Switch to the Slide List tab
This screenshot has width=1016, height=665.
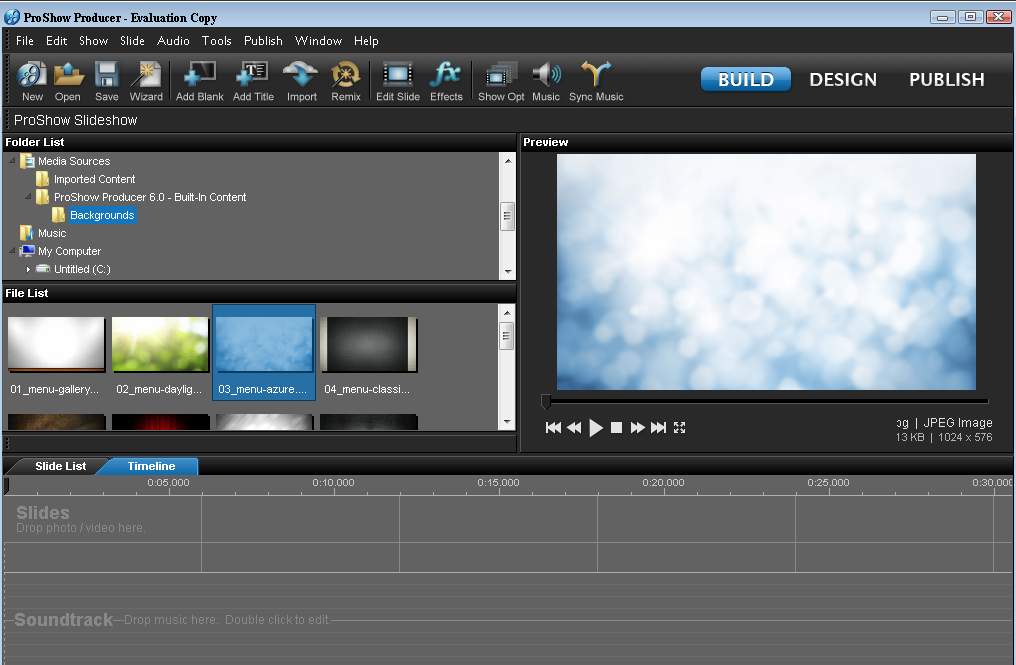pyautogui.click(x=60, y=466)
